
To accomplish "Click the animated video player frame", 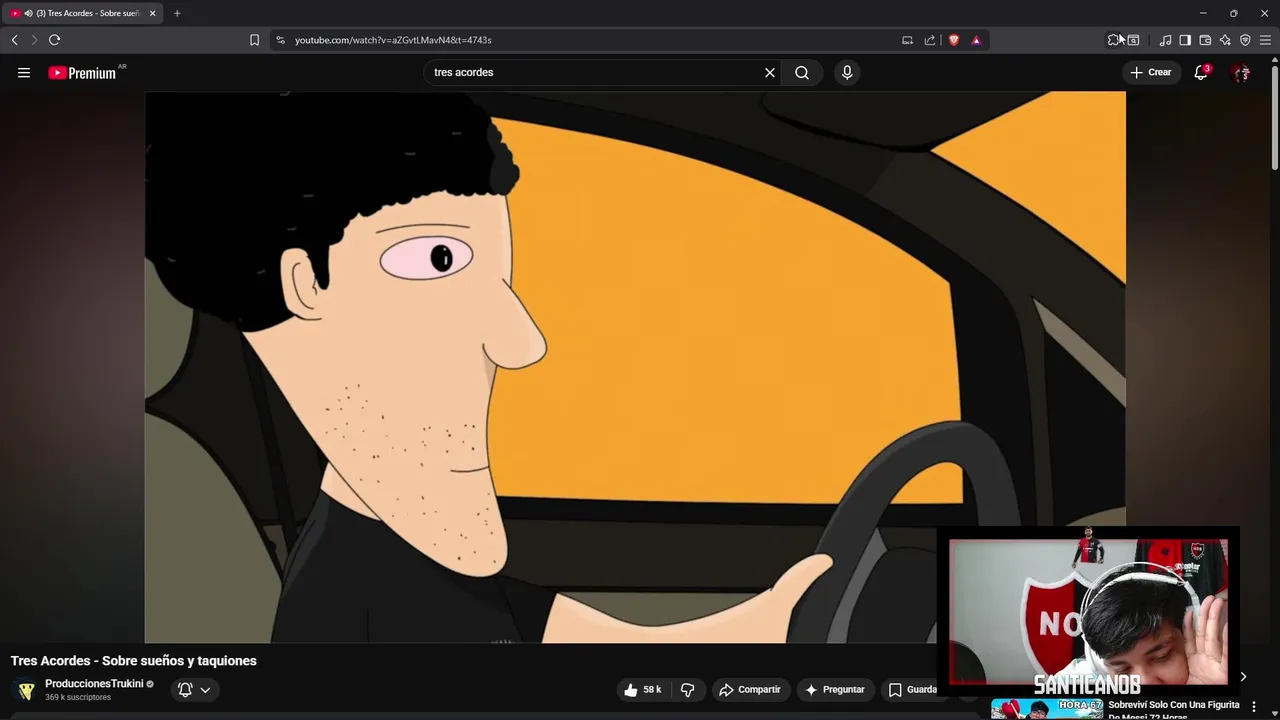I will tap(635, 366).
